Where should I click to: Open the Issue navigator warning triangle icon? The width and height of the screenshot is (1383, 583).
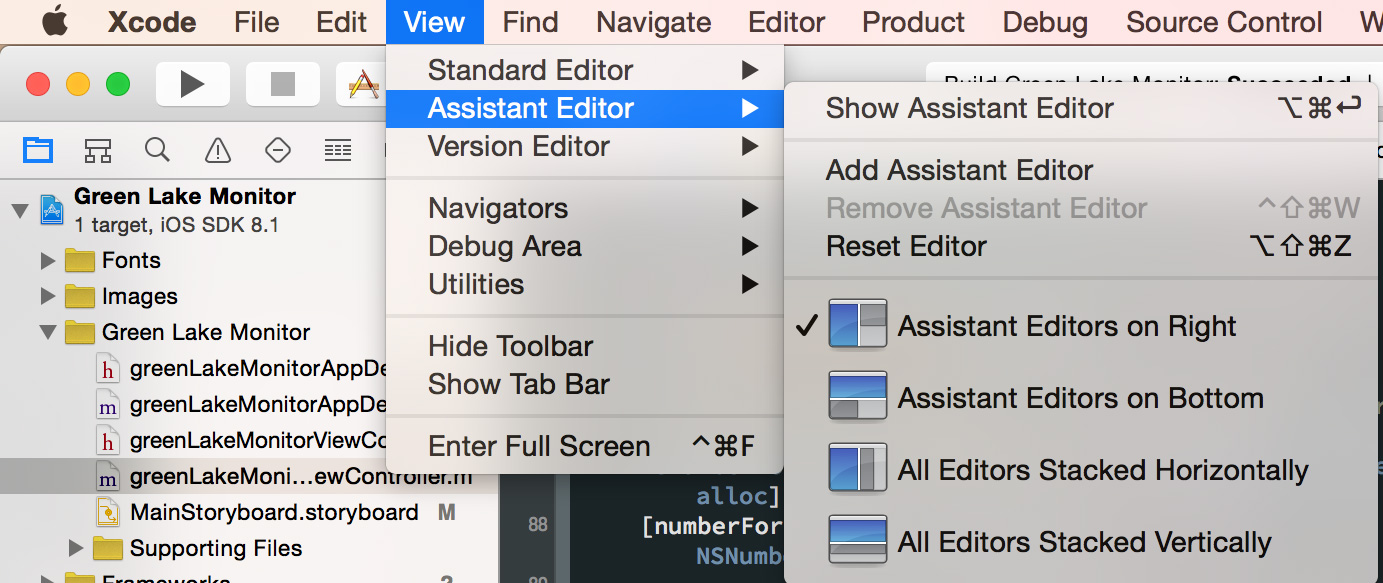[x=217, y=150]
